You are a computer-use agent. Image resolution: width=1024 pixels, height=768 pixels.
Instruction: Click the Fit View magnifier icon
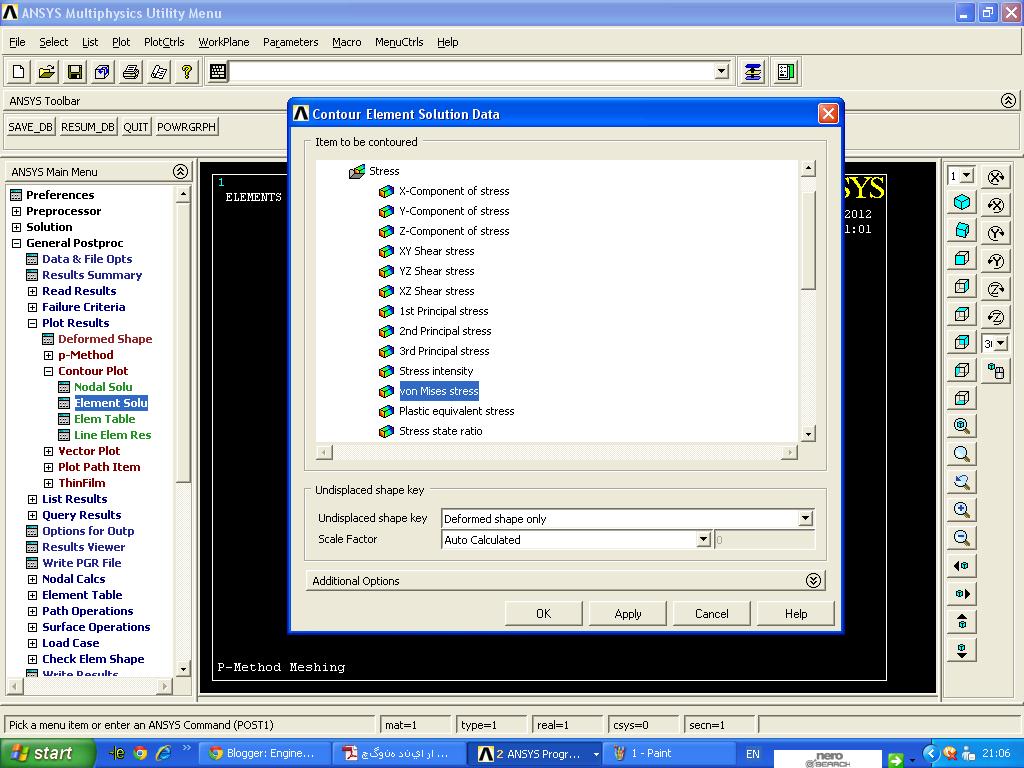961,426
